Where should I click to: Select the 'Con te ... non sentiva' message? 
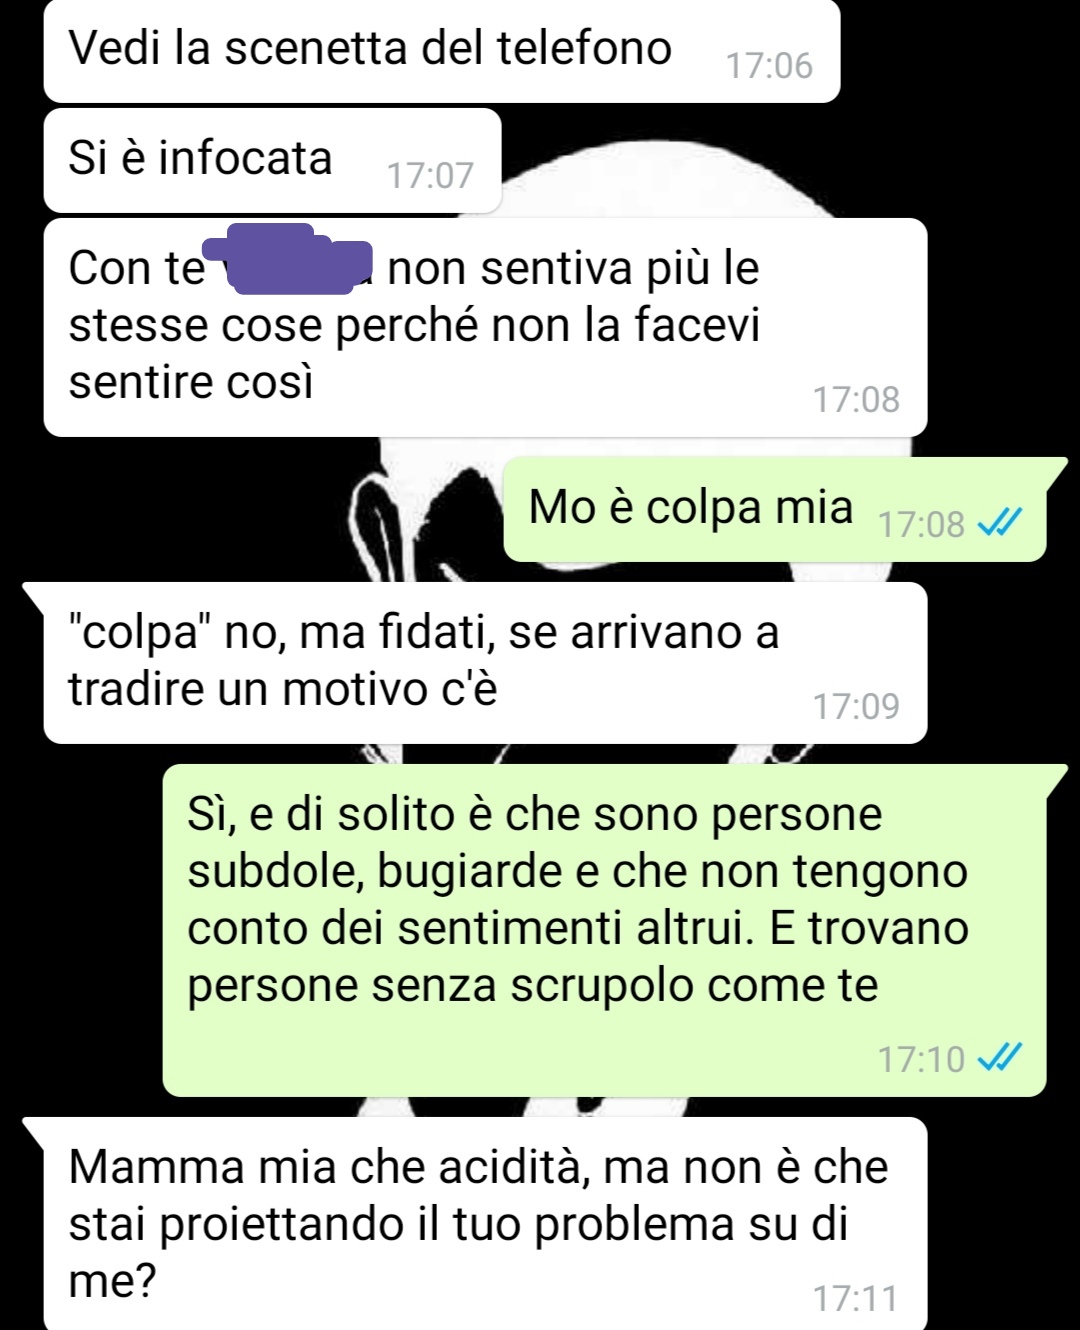pos(485,327)
